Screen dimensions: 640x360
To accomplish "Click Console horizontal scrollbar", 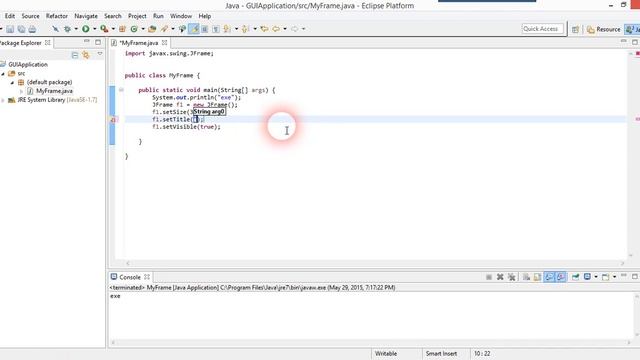I will click(x=371, y=343).
